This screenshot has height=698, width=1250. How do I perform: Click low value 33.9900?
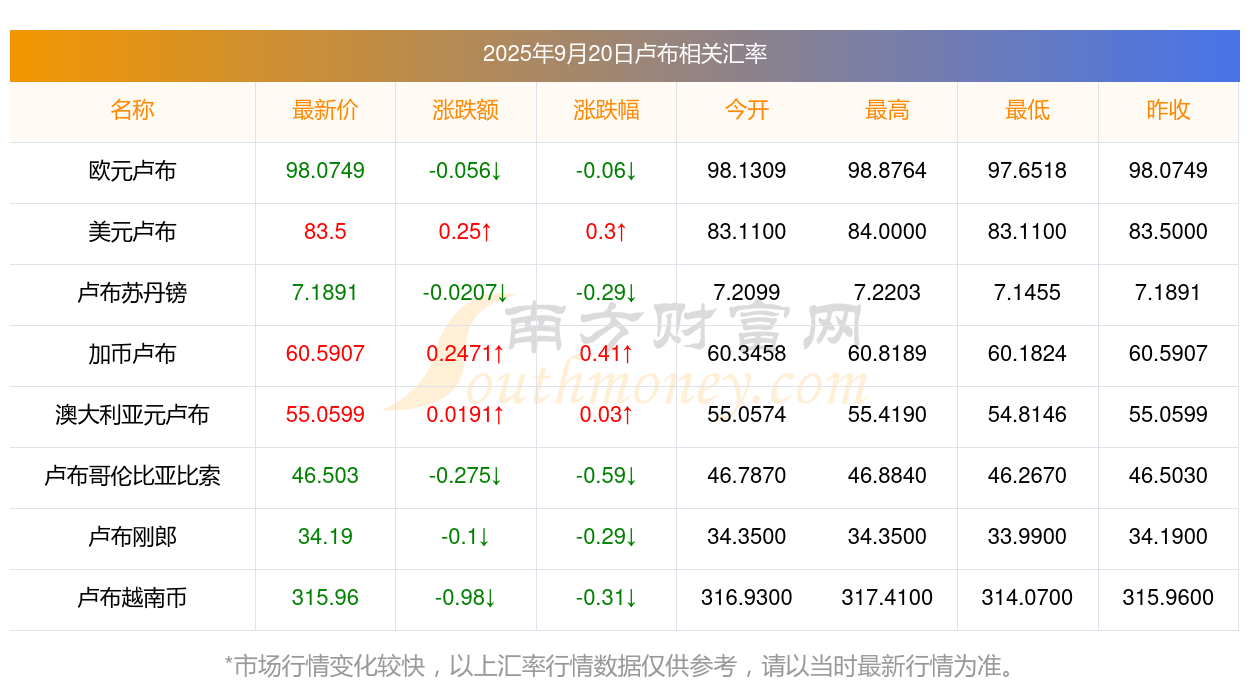(x=1028, y=537)
